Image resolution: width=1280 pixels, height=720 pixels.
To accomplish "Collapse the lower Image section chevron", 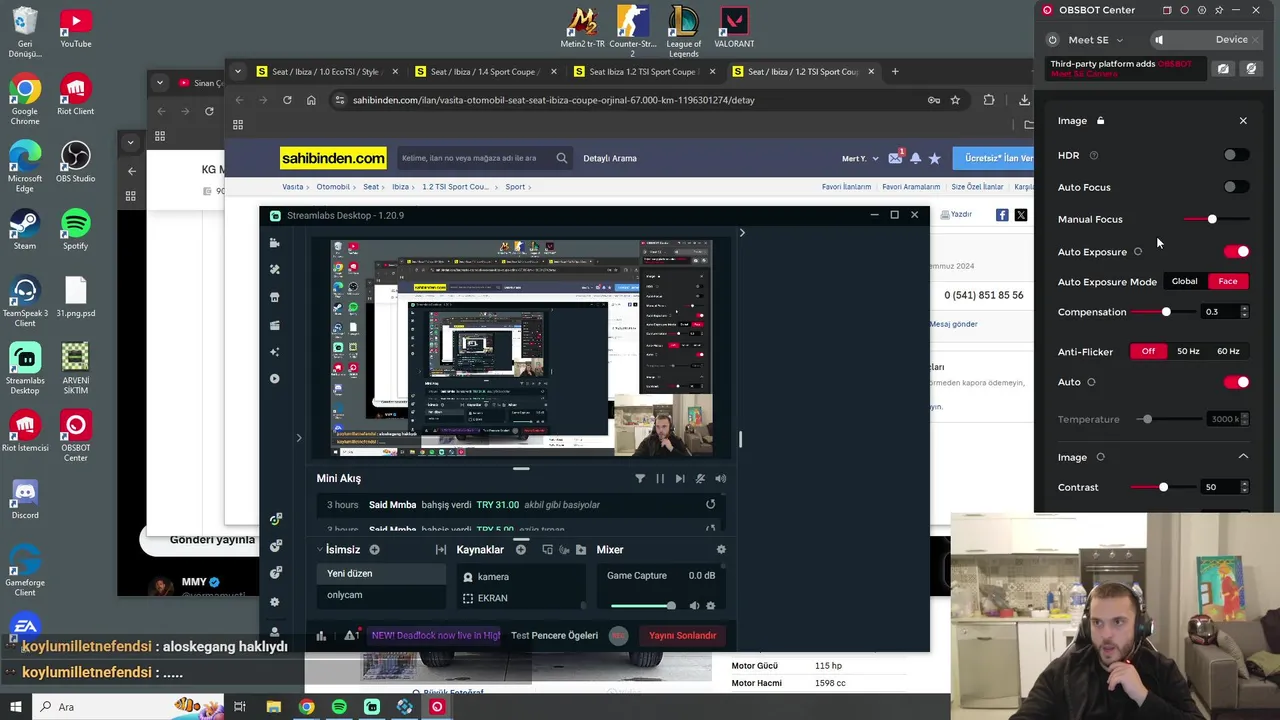I will [1243, 457].
